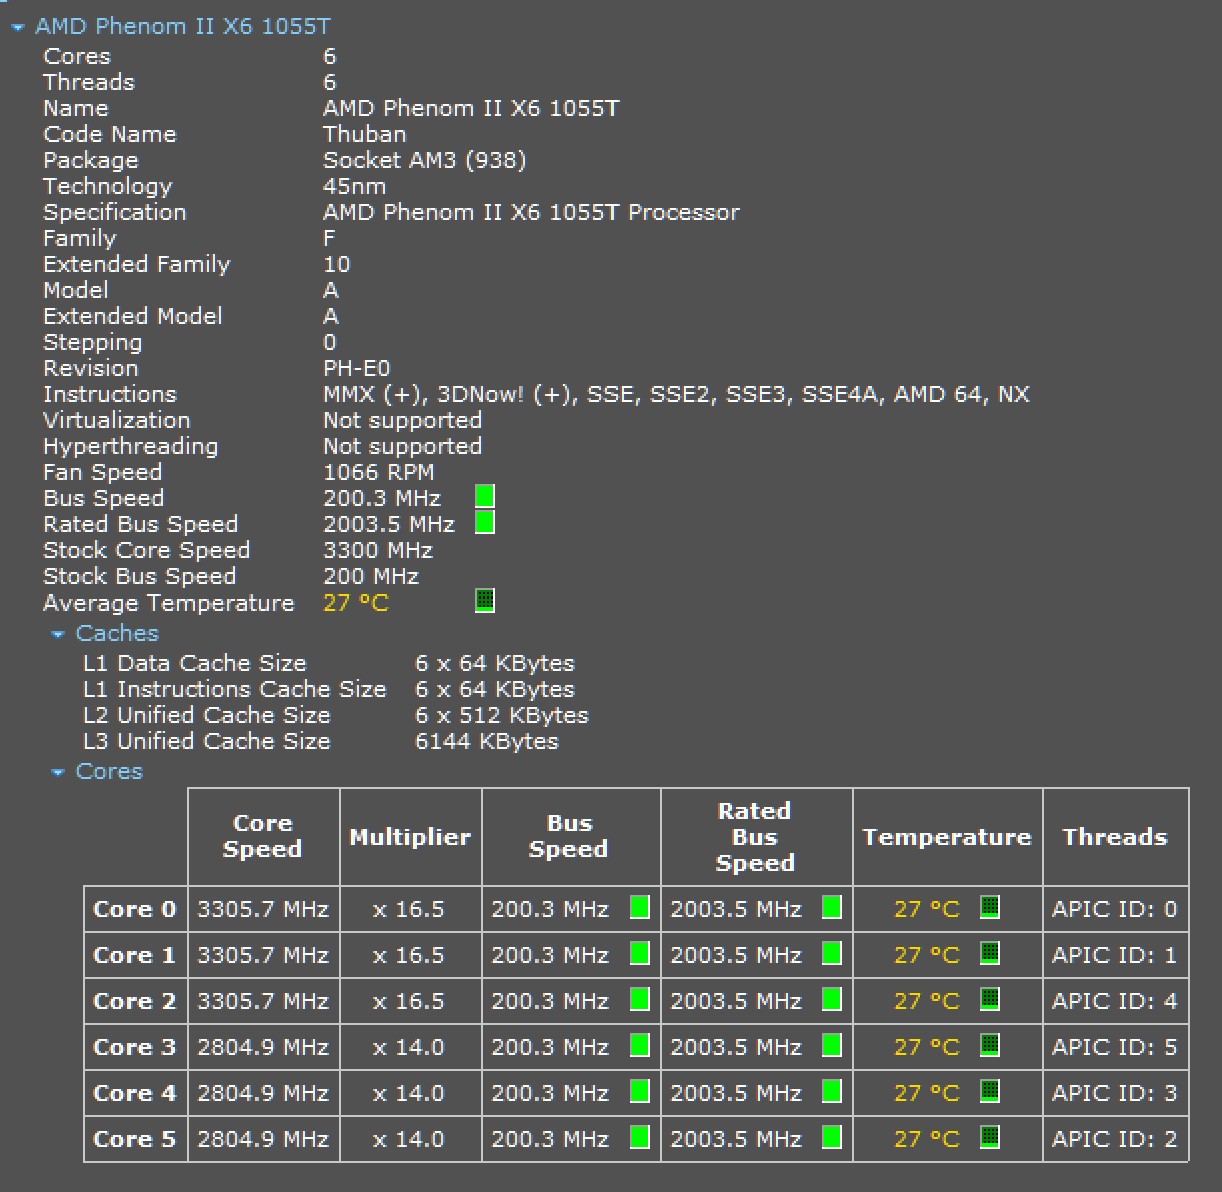Click Core 1 temperature graph icon
This screenshot has height=1192, width=1222.
tap(990, 953)
